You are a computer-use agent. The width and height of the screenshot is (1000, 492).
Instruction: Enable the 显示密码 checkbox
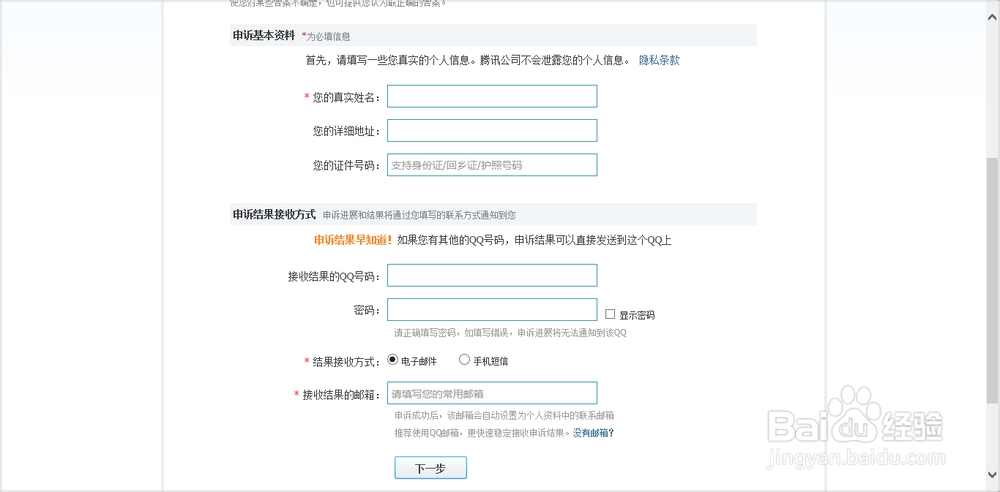tap(610, 314)
